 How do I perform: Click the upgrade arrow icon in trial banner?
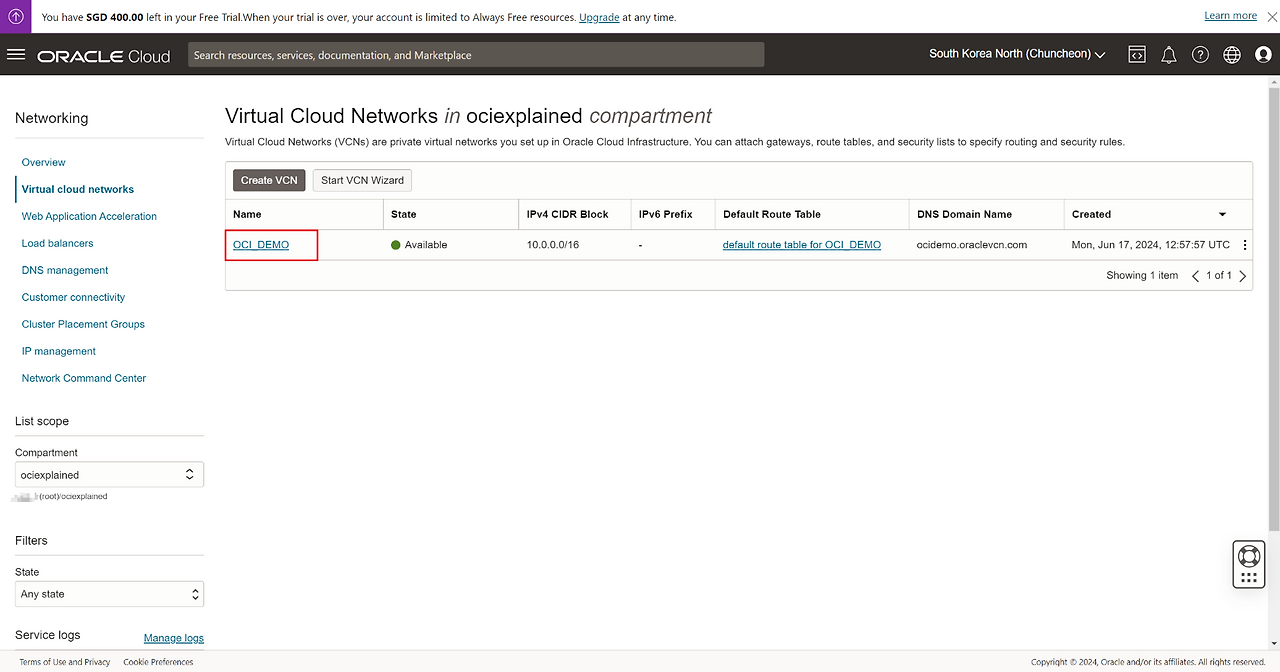(16, 16)
